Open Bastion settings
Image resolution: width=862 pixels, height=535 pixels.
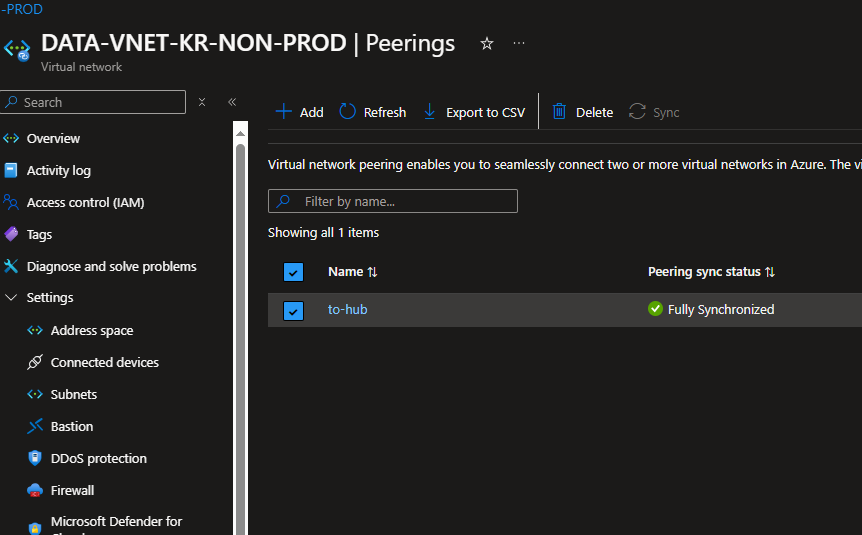pos(72,426)
